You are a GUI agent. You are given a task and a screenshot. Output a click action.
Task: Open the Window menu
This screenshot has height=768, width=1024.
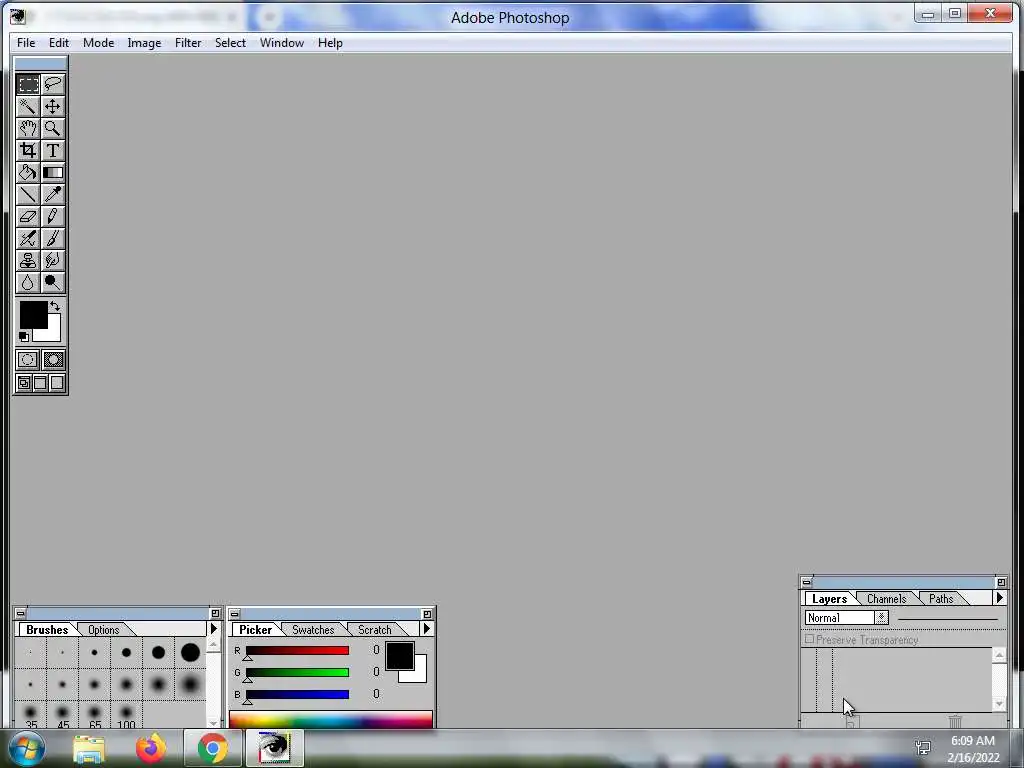[x=281, y=43]
